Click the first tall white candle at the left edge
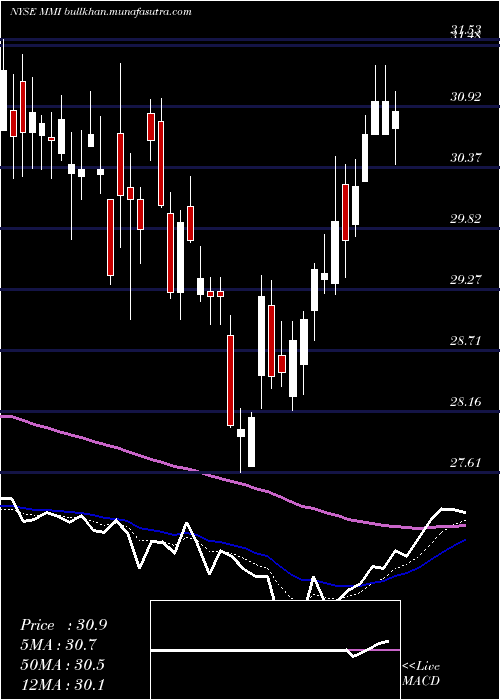This screenshot has height=700, width=500. point(4,100)
